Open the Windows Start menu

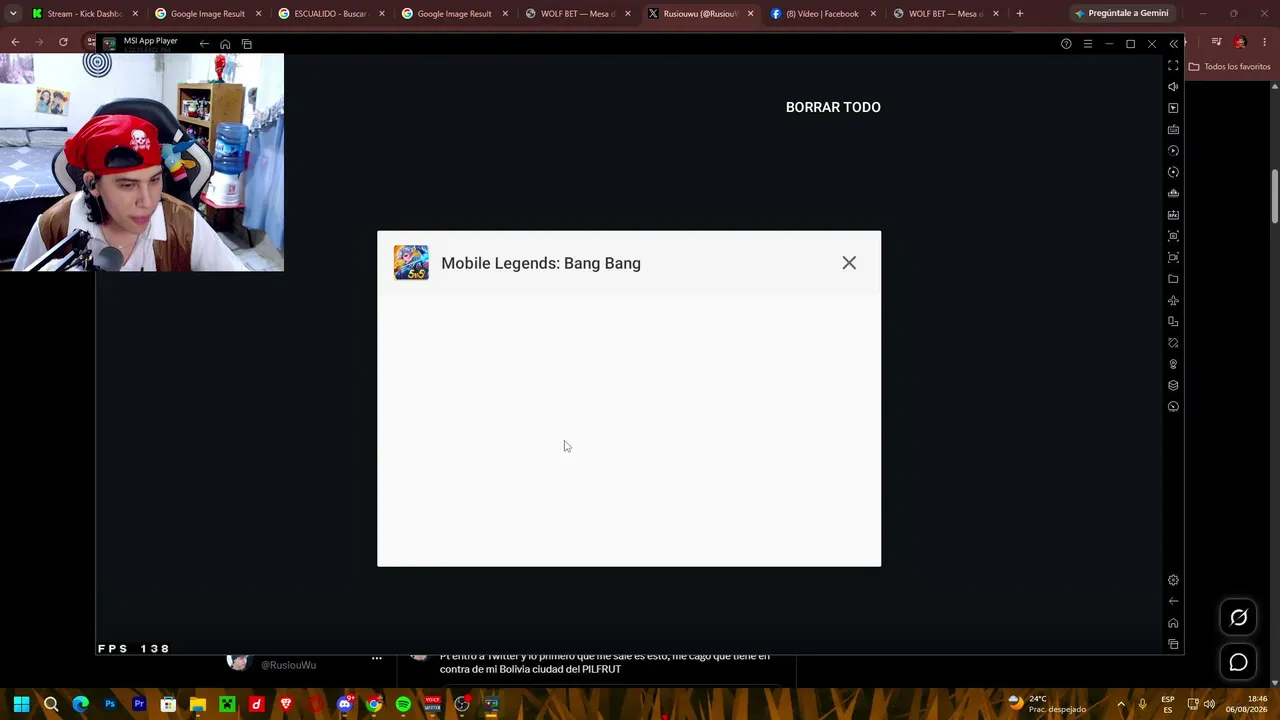coord(21,704)
